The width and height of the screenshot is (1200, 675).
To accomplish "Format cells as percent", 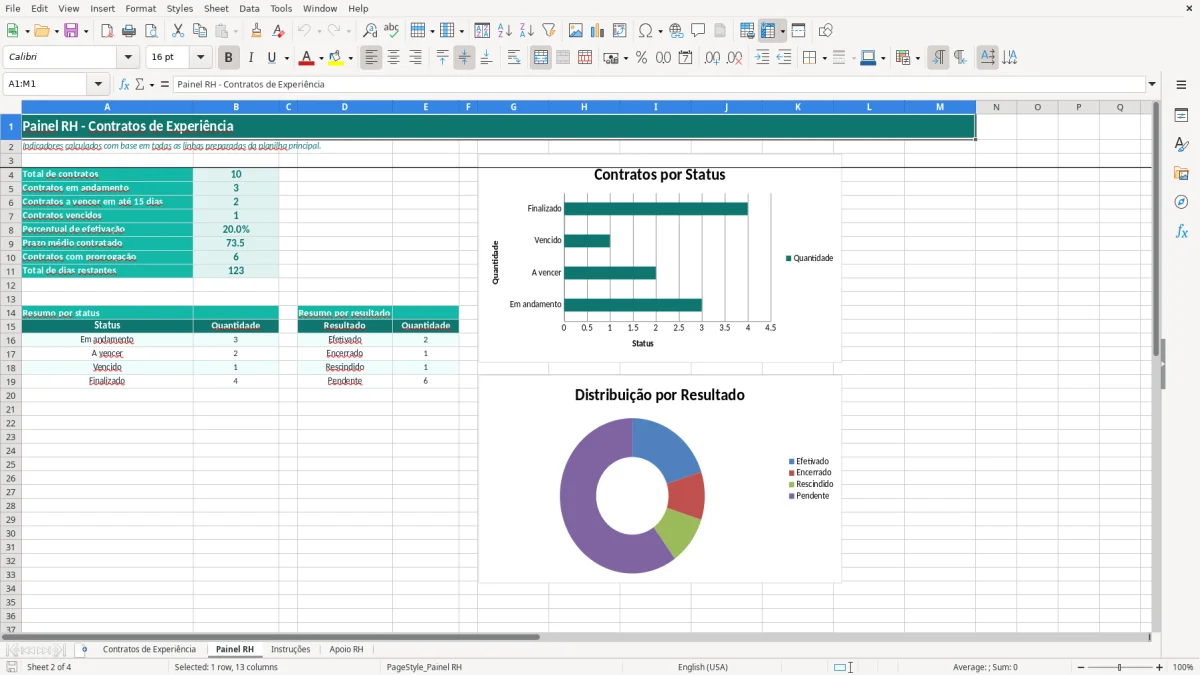I will 642,58.
